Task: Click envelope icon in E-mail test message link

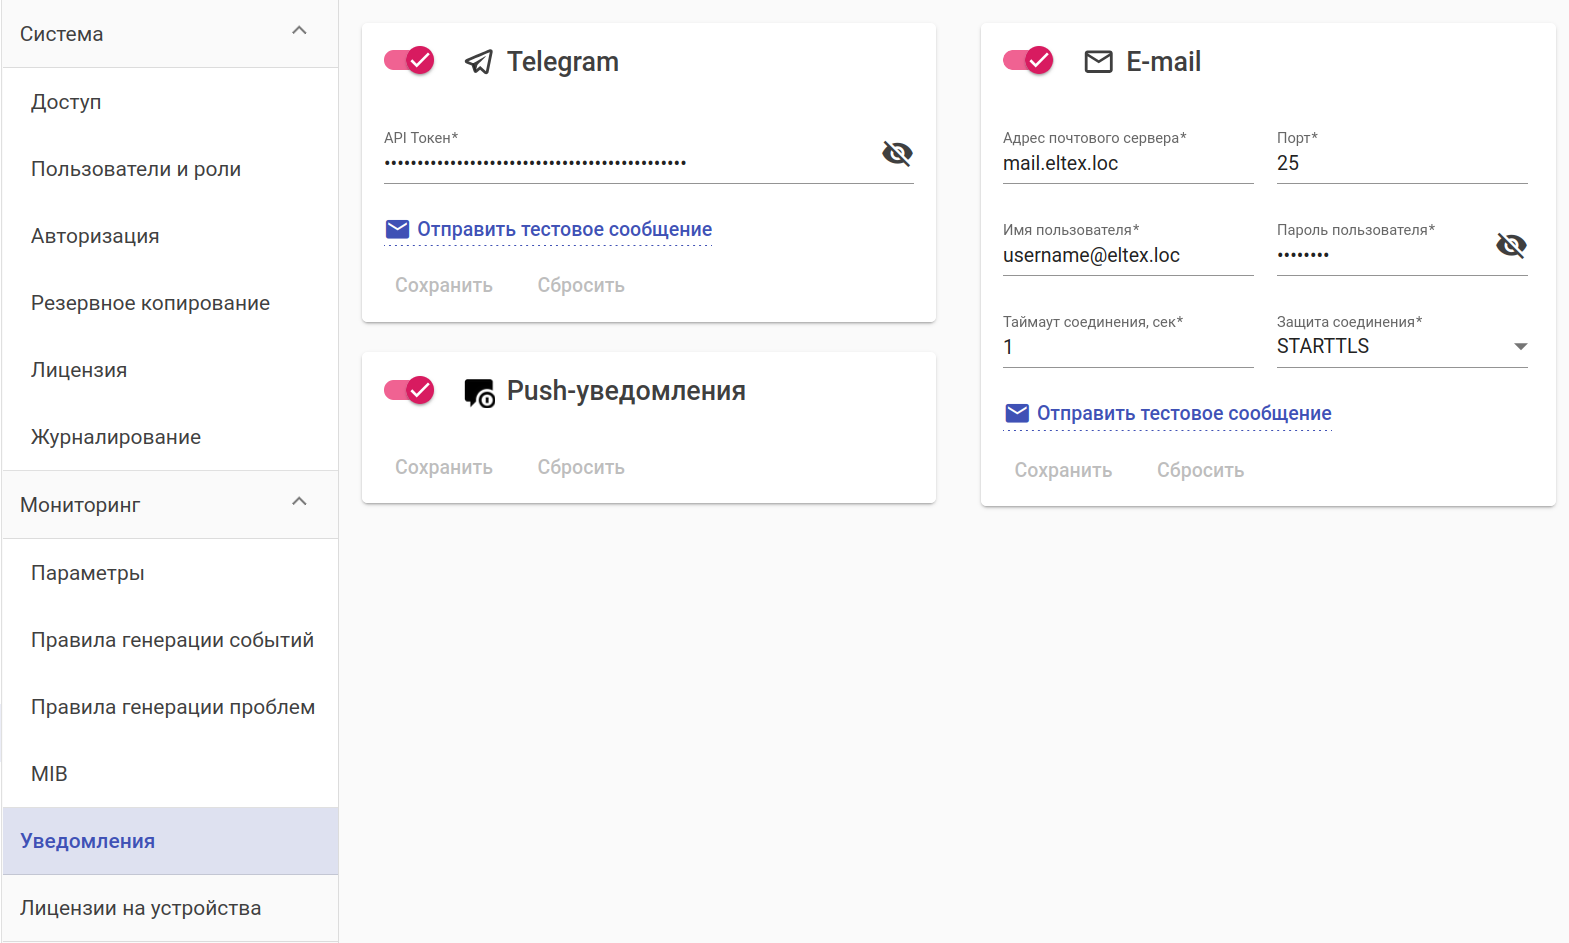Action: click(x=1017, y=414)
